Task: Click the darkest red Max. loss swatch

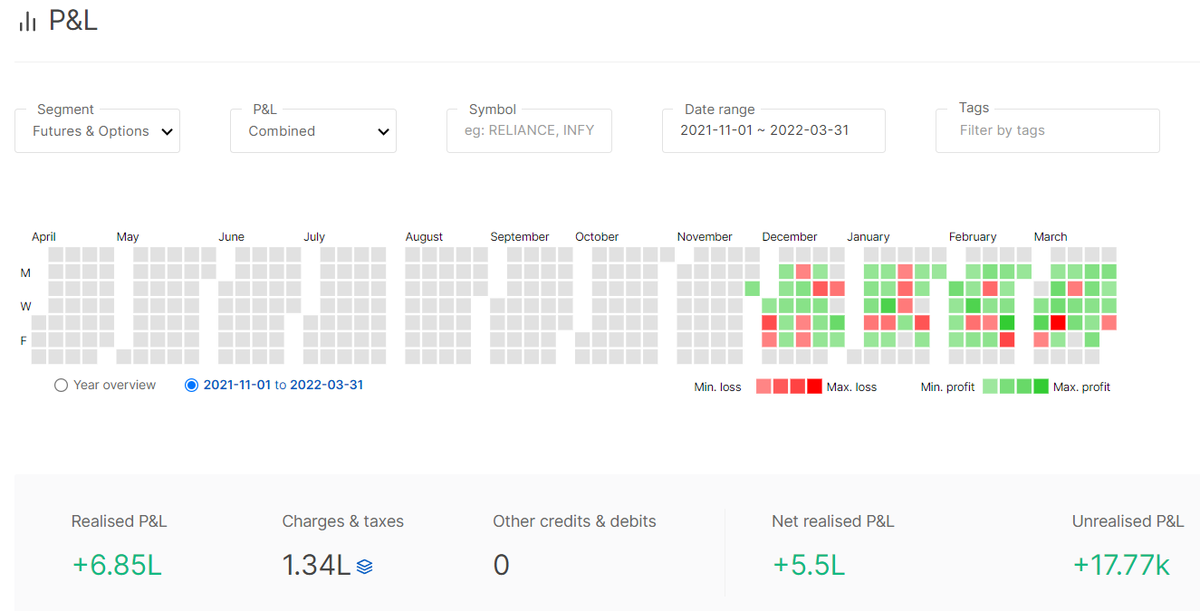Action: (x=814, y=386)
